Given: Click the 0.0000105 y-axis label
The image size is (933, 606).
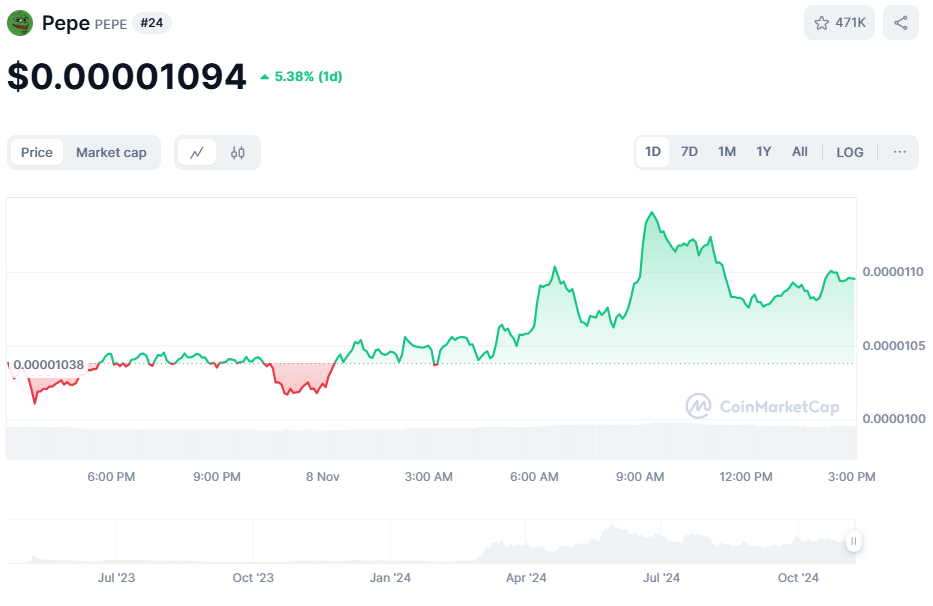Looking at the screenshot, I should [x=893, y=346].
